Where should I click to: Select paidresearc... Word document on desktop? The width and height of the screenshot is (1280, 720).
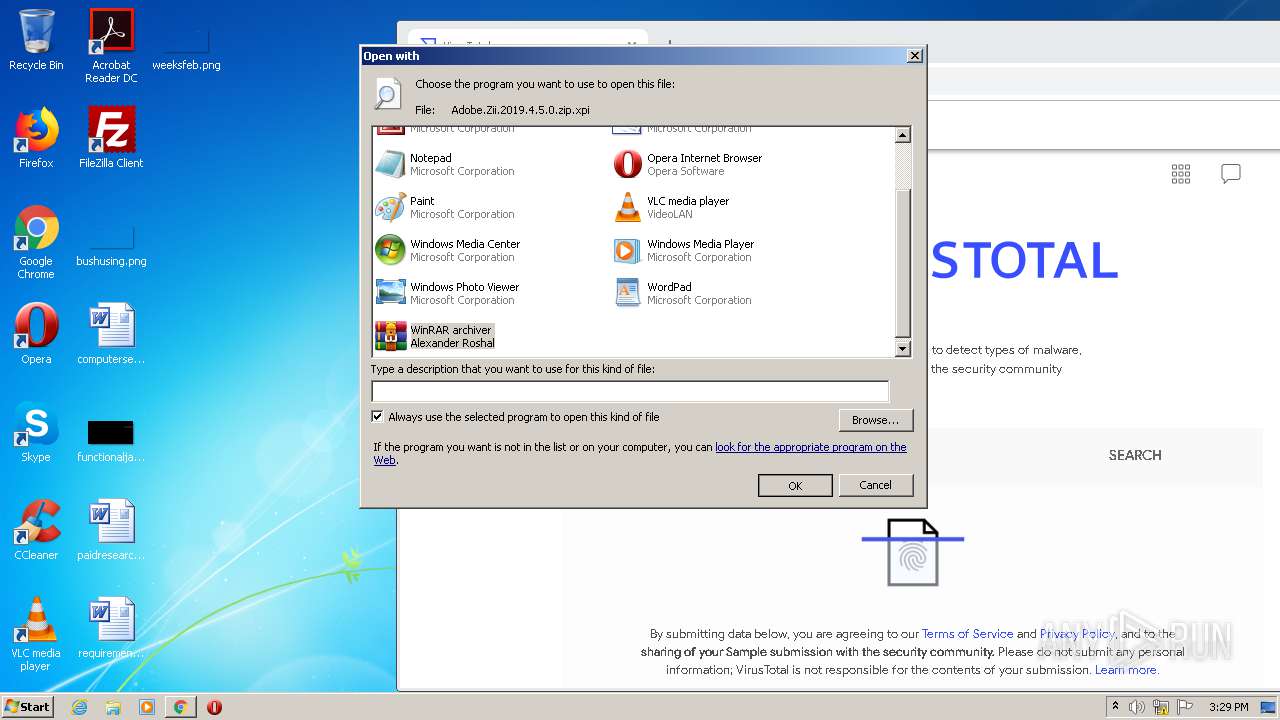111,530
